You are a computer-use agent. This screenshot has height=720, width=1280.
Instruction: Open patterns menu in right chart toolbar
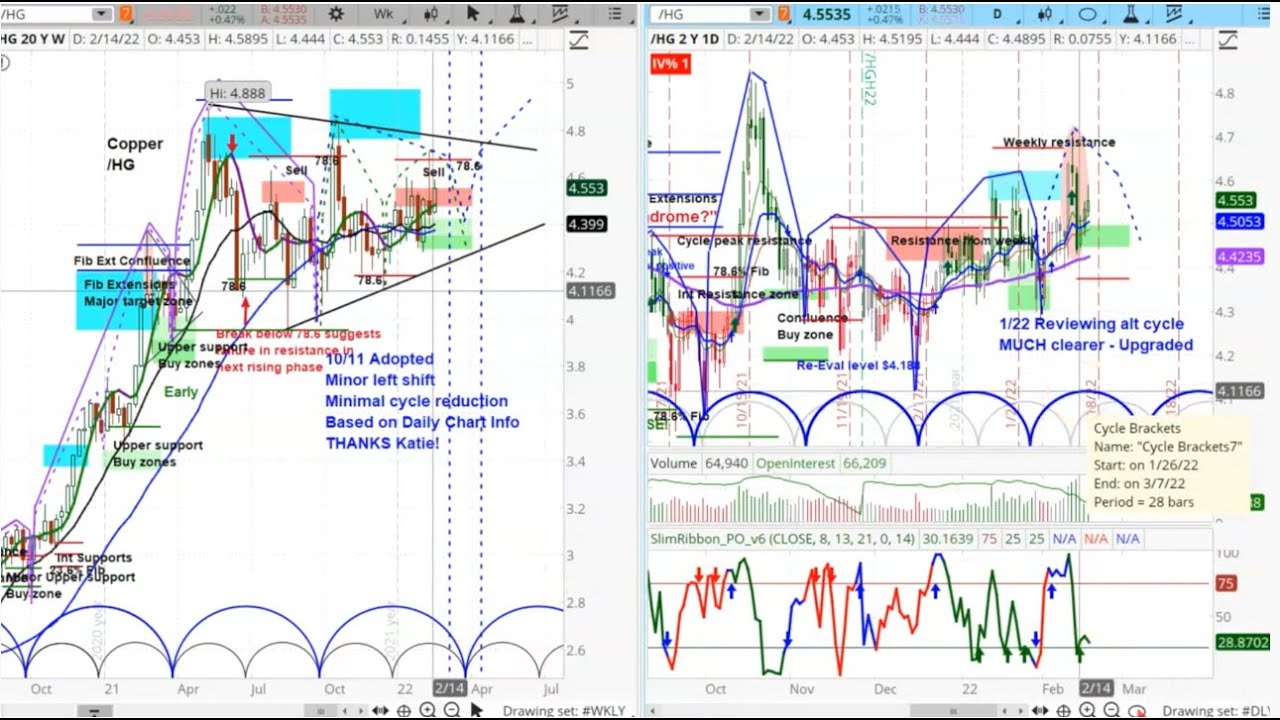click(x=1173, y=14)
